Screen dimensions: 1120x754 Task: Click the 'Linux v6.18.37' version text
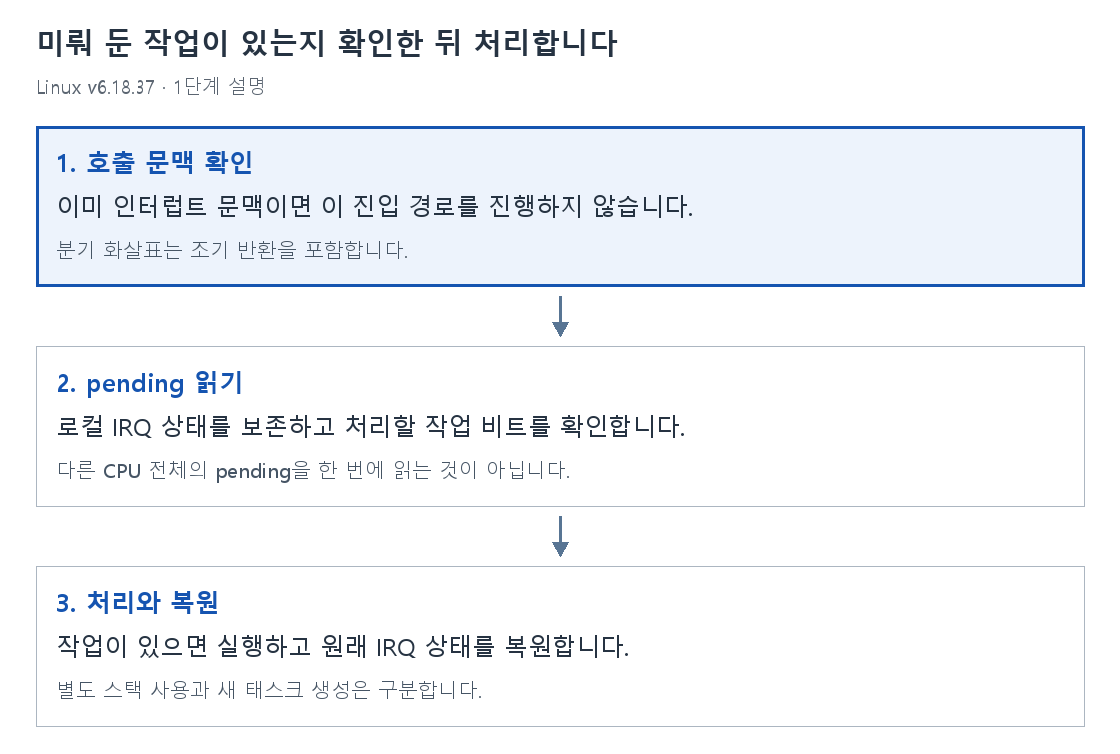(x=96, y=87)
